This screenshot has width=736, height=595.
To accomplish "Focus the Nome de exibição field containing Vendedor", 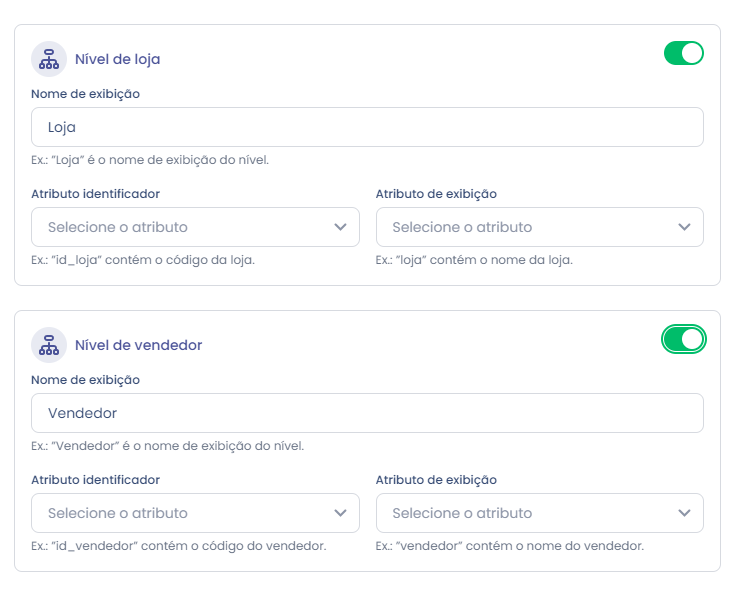I will tap(368, 413).
